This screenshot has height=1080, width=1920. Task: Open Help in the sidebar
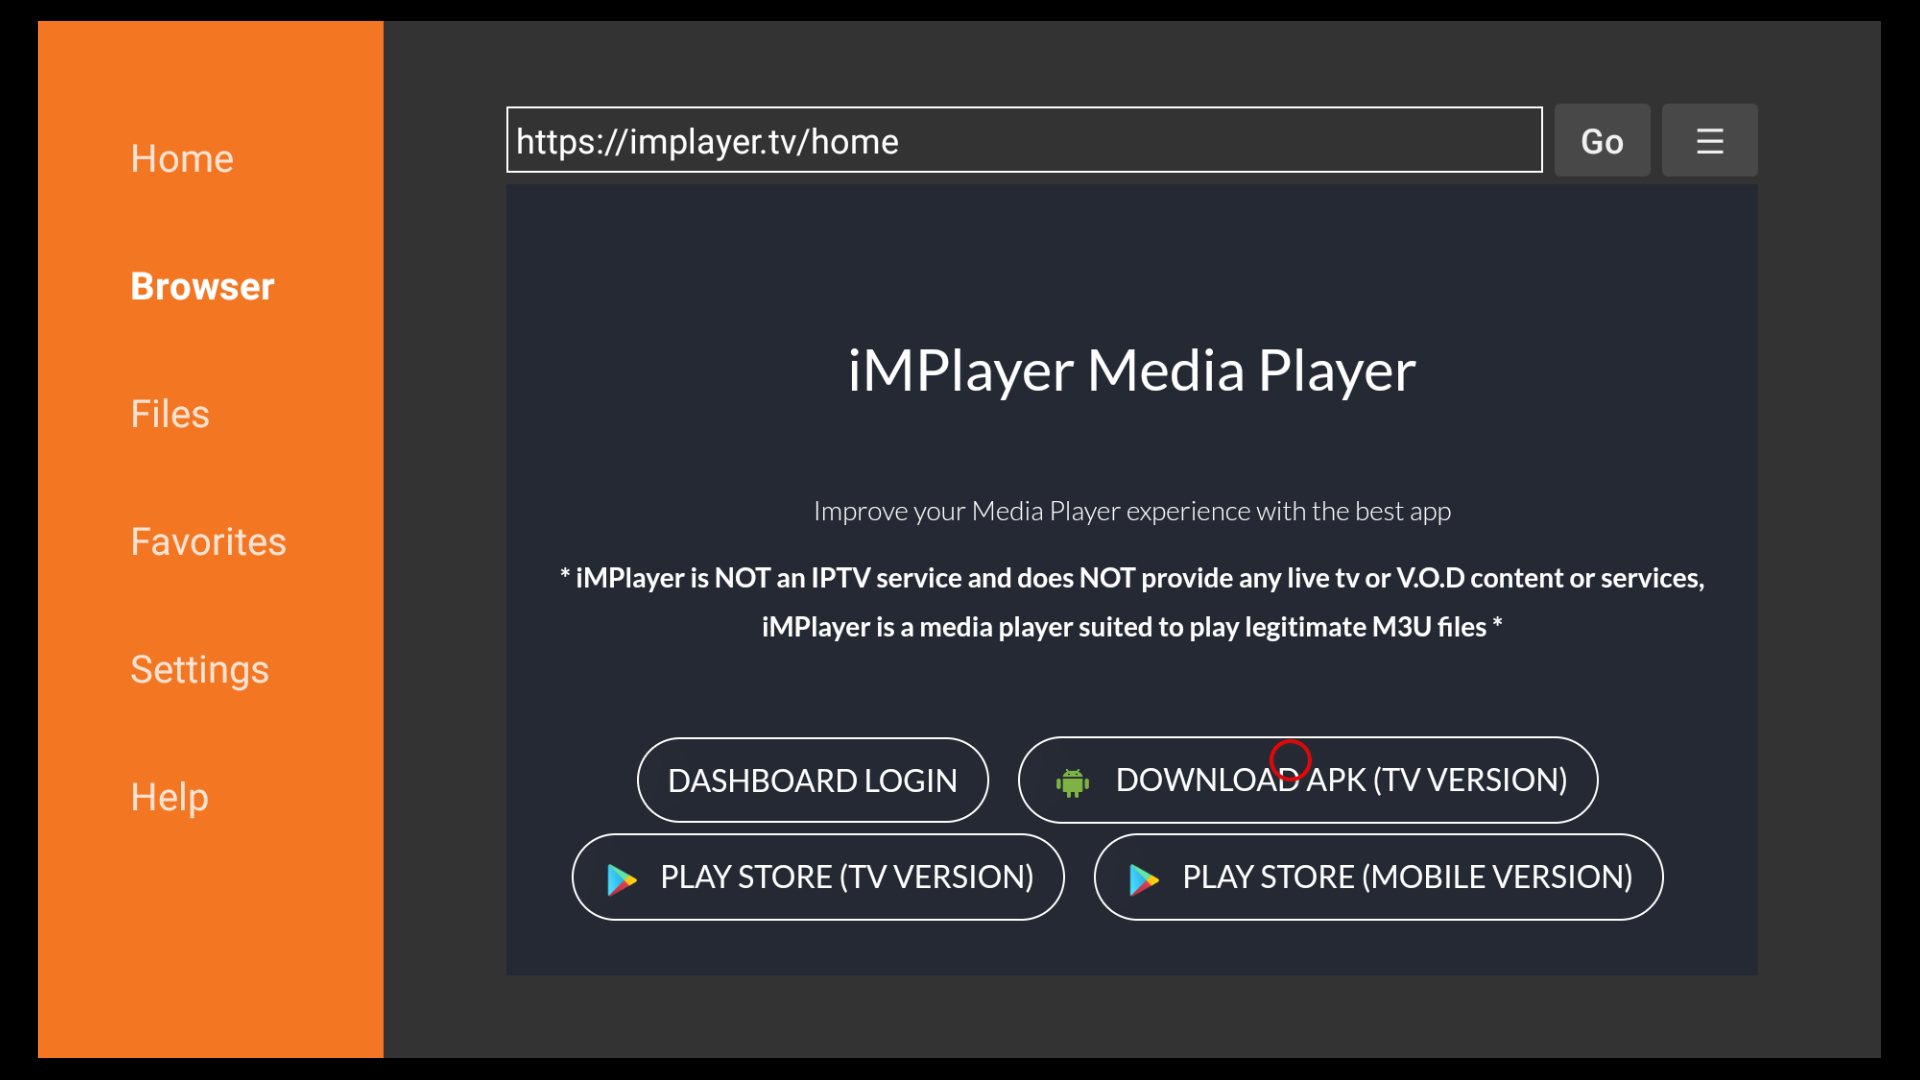point(170,798)
